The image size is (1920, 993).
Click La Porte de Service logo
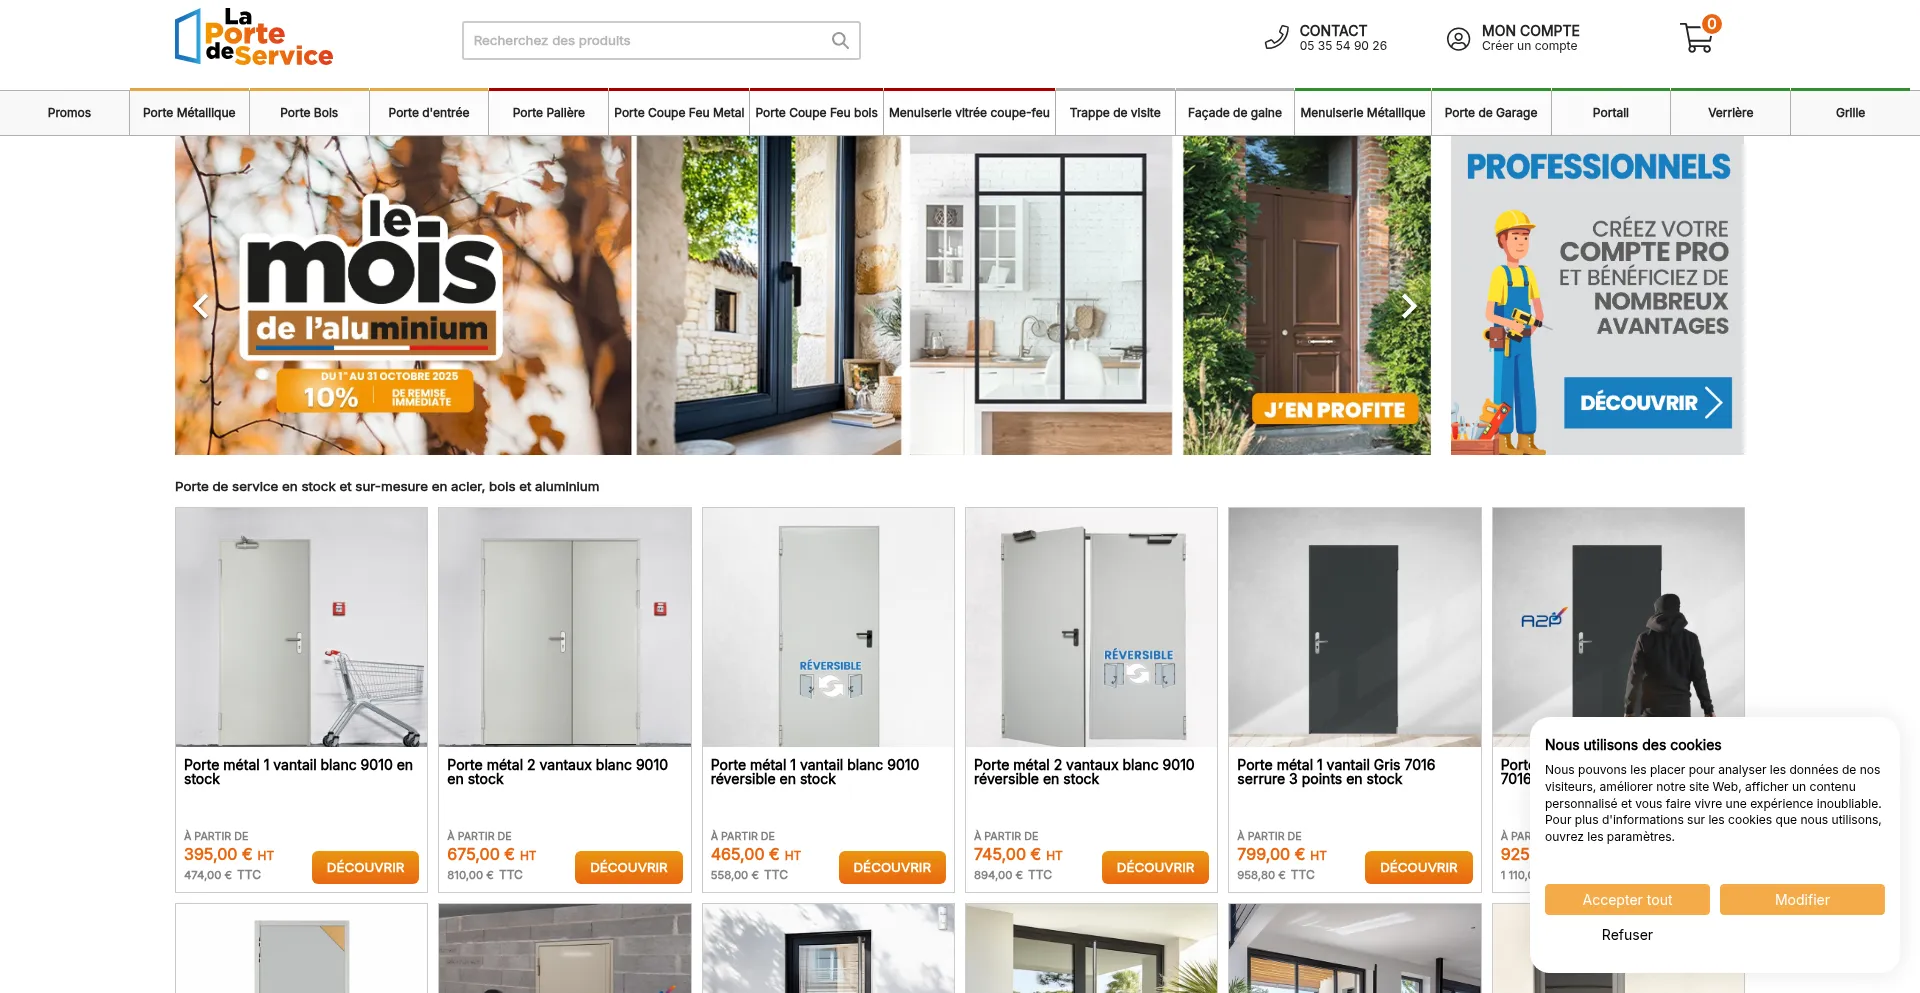pyautogui.click(x=254, y=38)
